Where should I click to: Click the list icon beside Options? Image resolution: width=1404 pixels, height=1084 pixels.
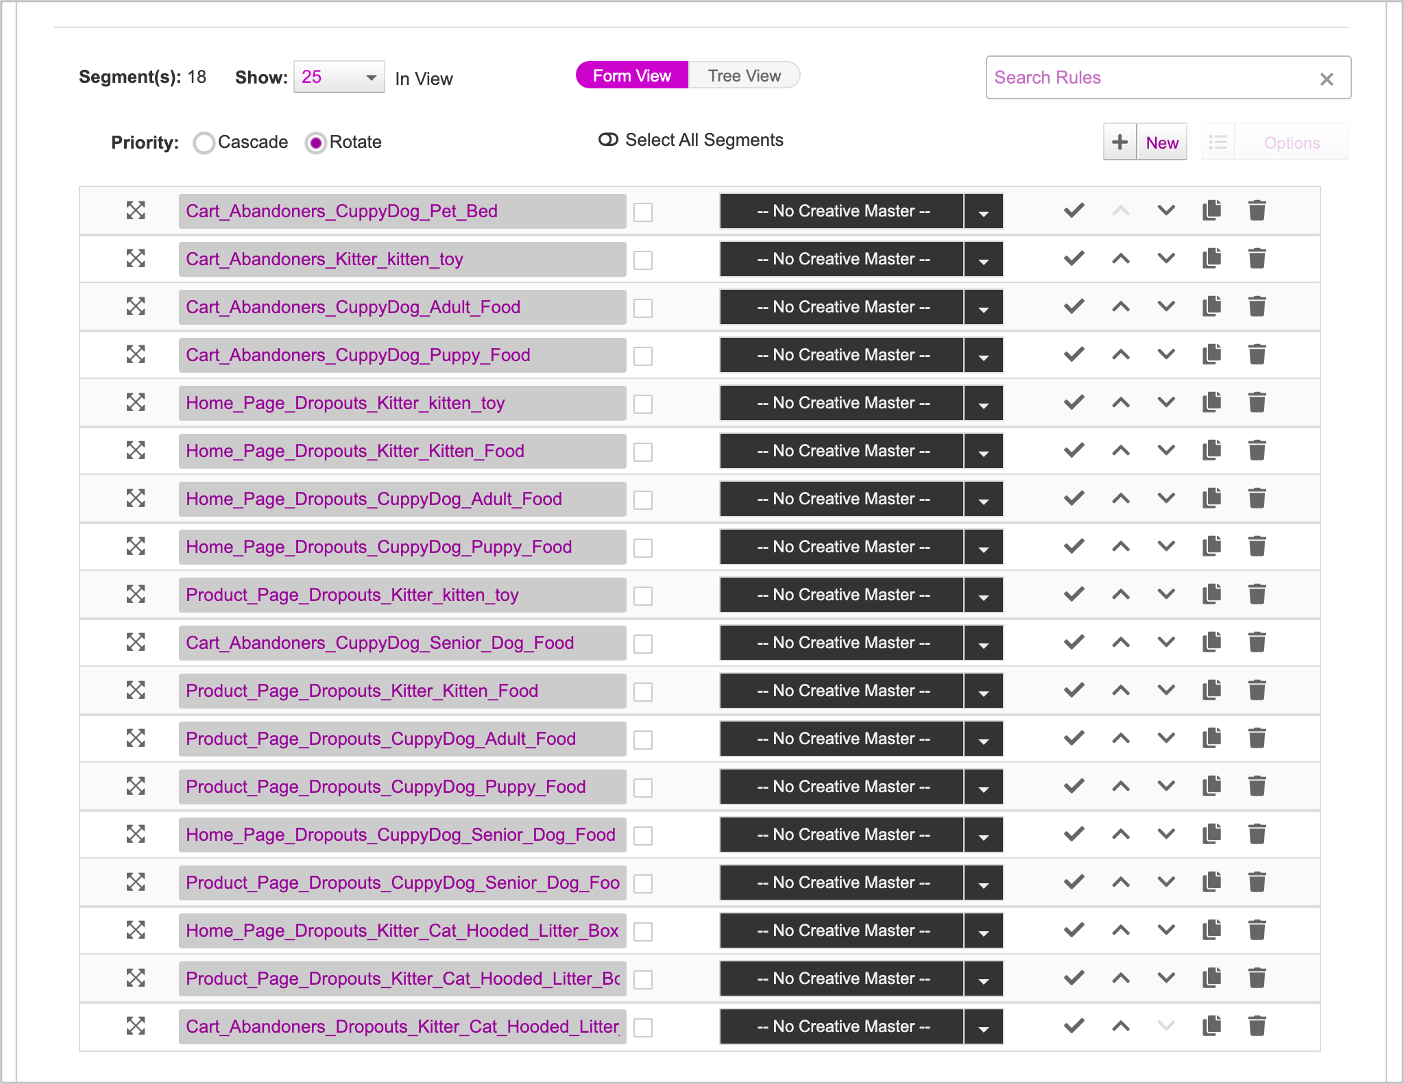(1218, 142)
